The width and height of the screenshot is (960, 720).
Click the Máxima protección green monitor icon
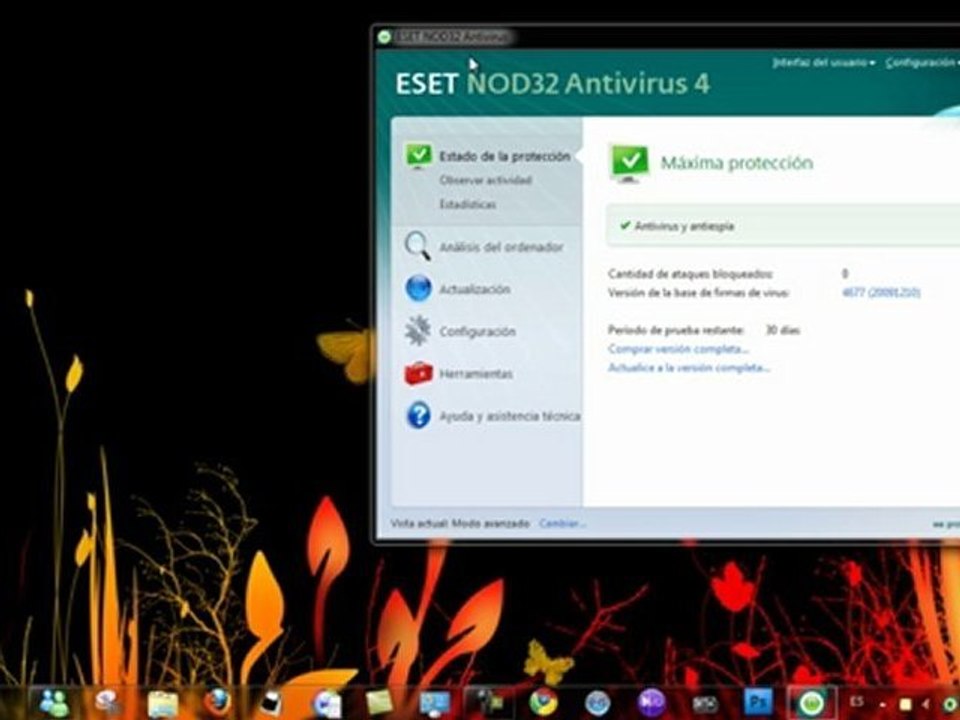pyautogui.click(x=629, y=163)
